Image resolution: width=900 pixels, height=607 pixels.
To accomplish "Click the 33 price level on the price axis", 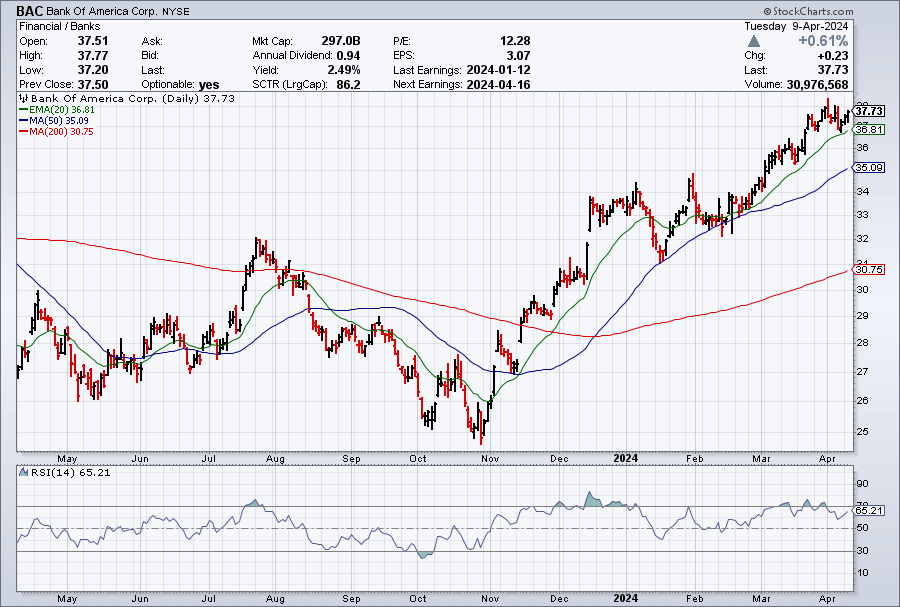I will click(862, 215).
